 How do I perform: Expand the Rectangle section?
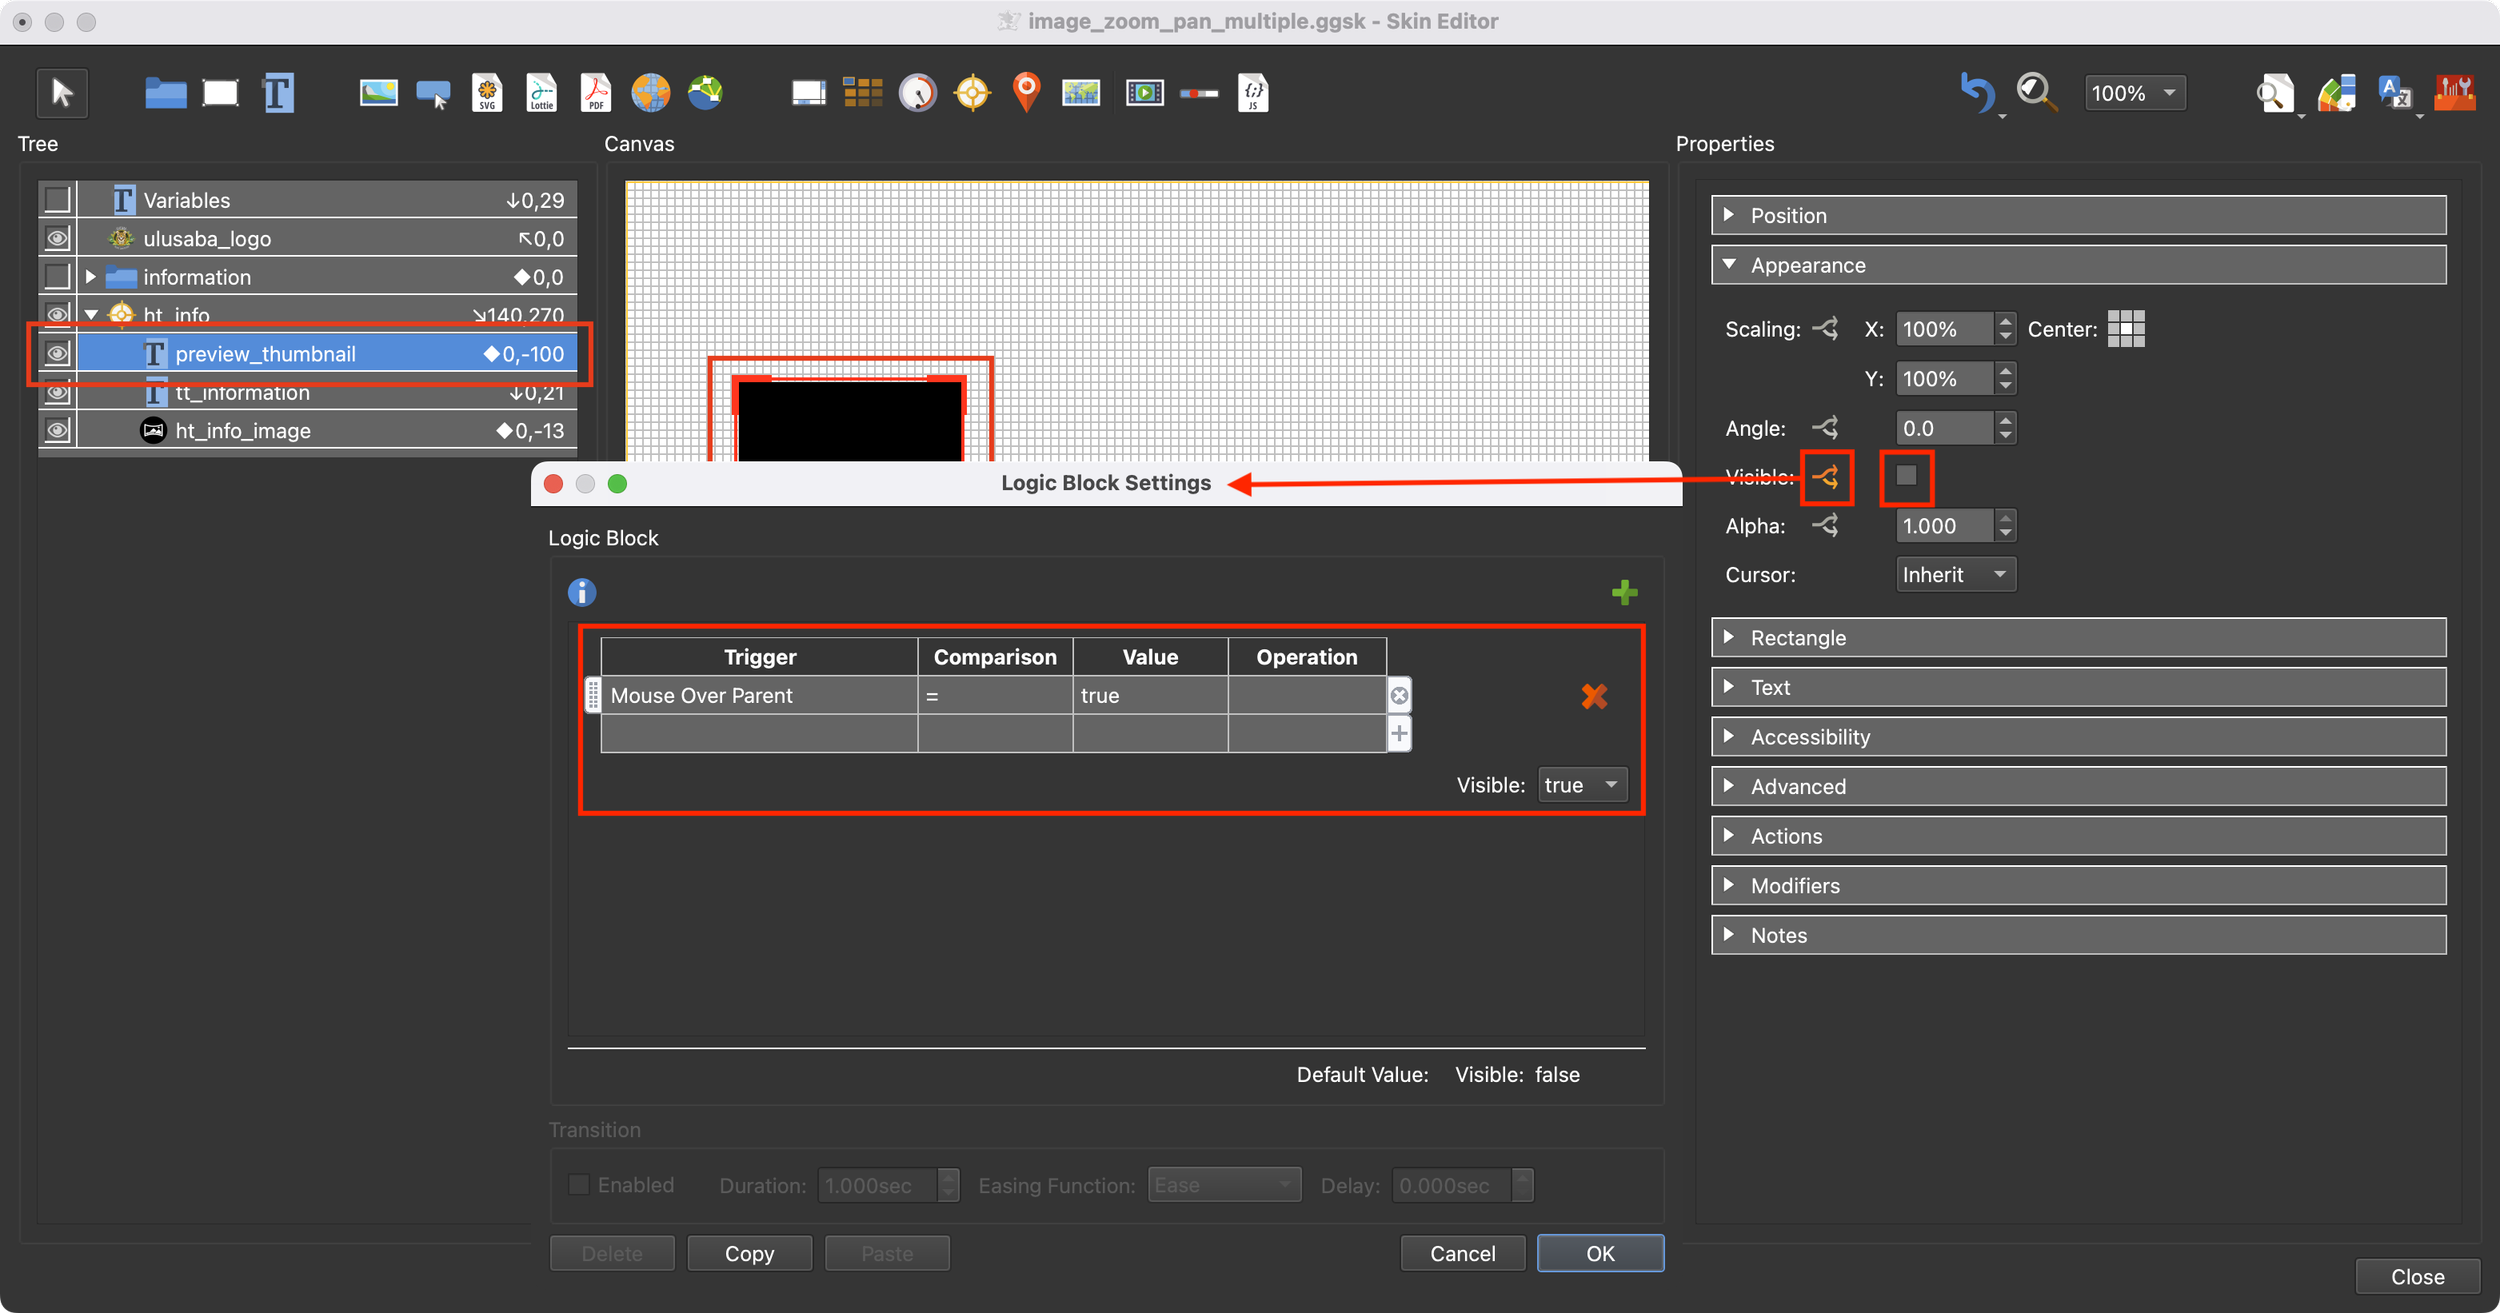coord(2079,638)
